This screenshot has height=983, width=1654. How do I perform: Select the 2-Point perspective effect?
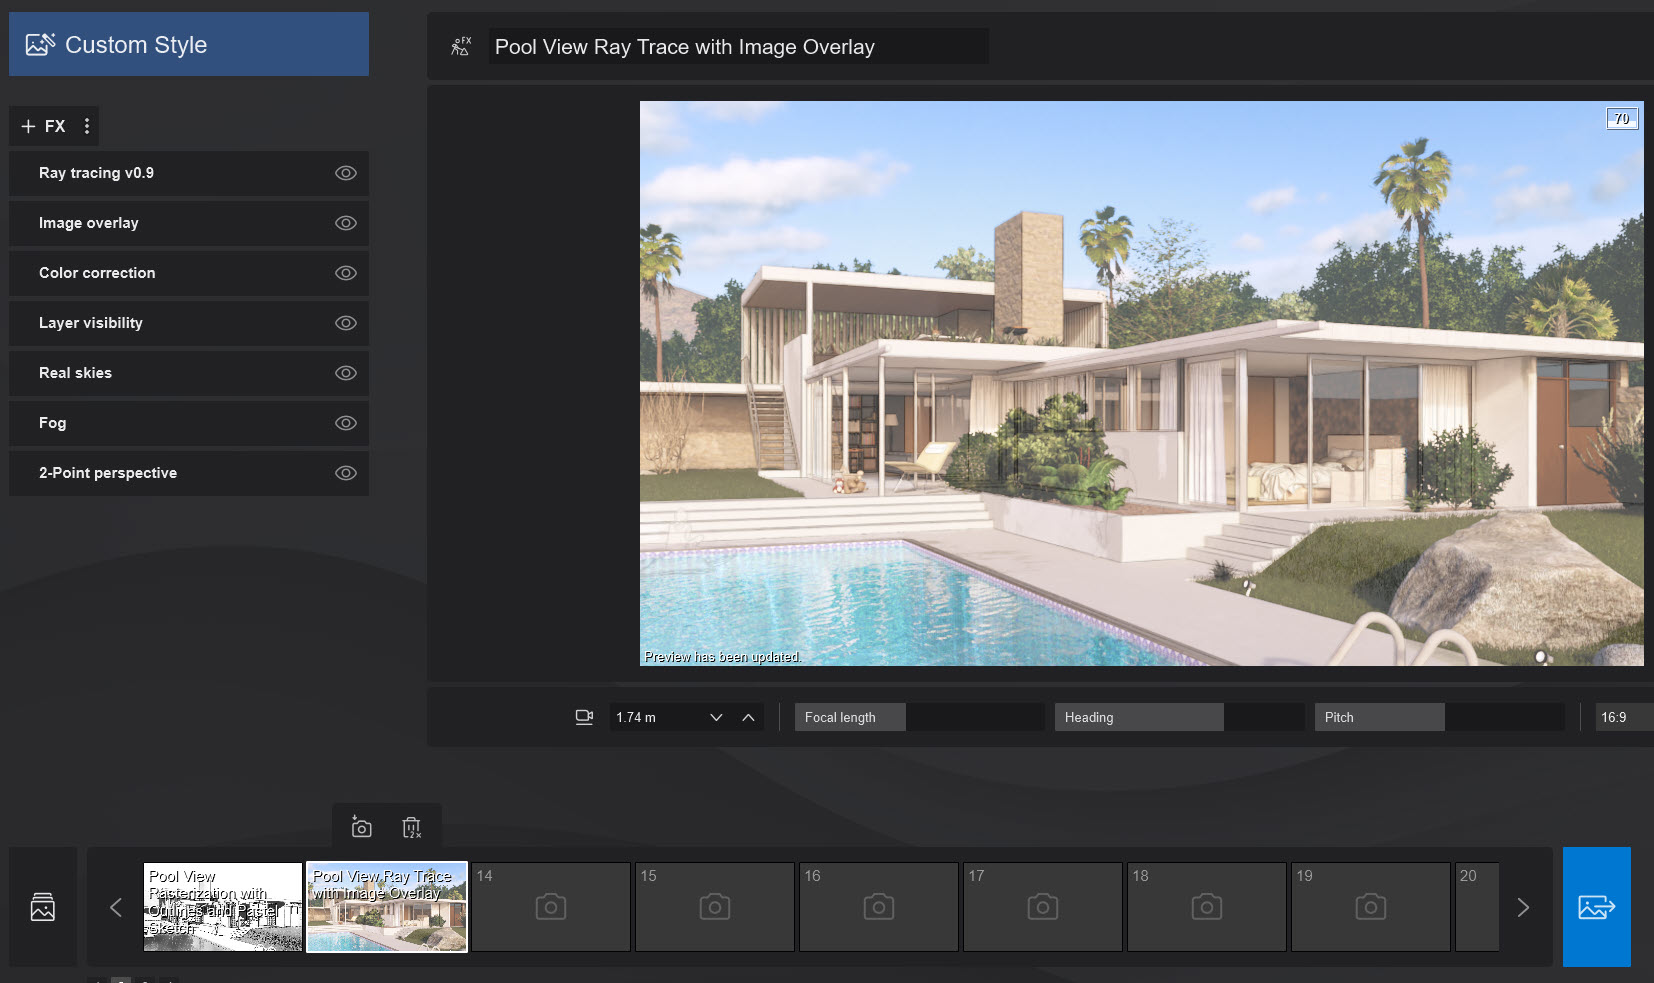click(108, 473)
